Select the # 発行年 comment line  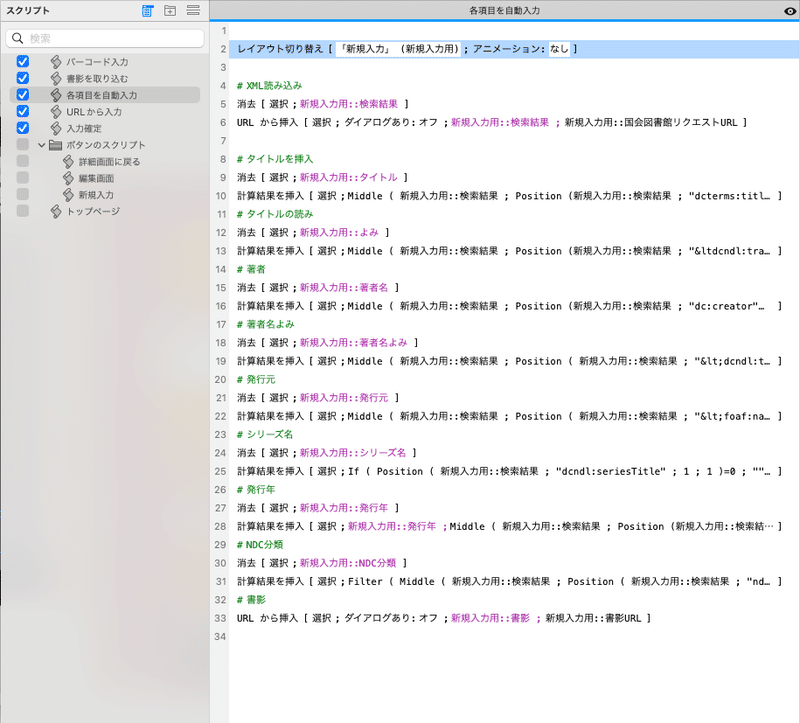click(x=256, y=490)
